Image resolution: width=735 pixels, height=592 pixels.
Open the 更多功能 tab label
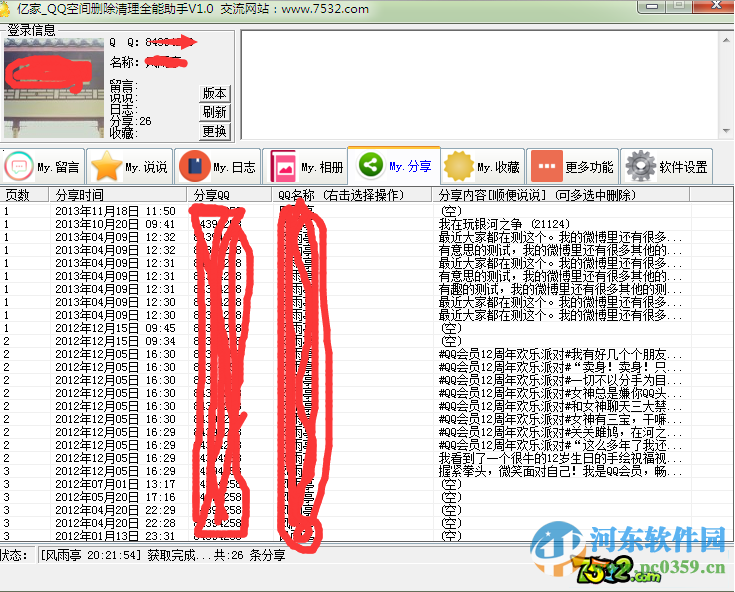pos(589,167)
